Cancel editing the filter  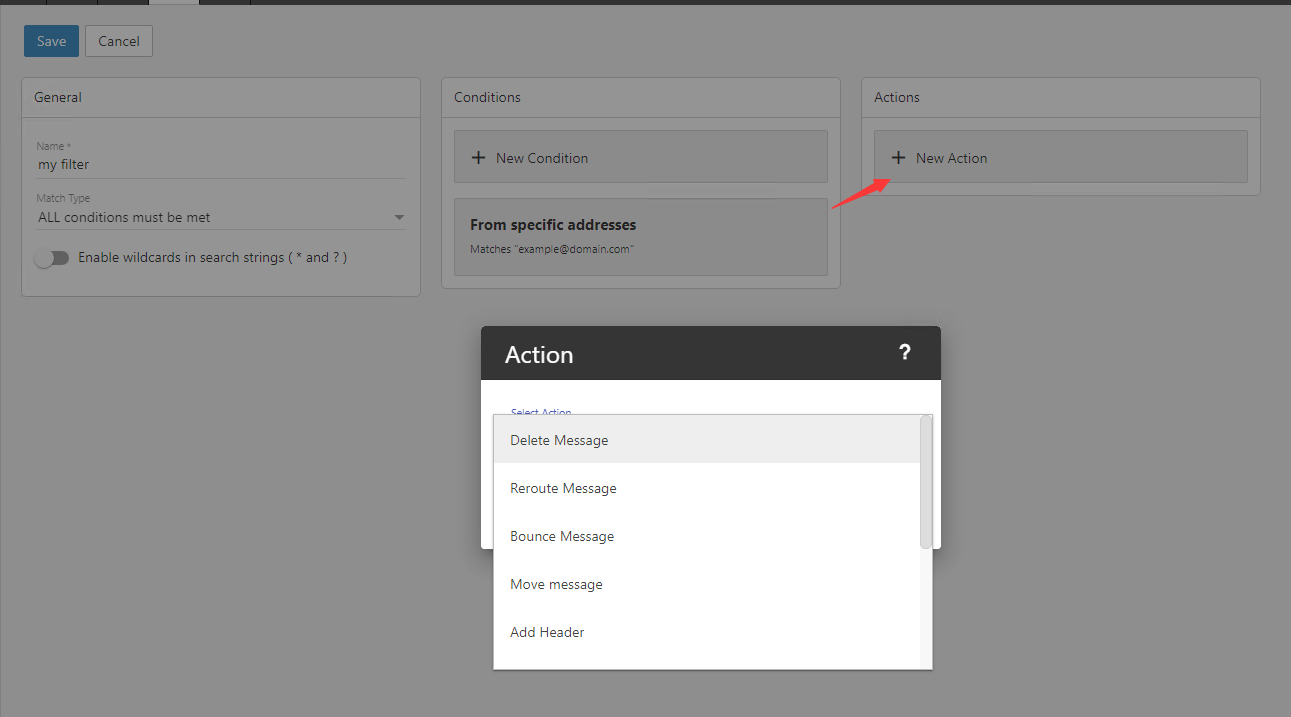[x=118, y=41]
